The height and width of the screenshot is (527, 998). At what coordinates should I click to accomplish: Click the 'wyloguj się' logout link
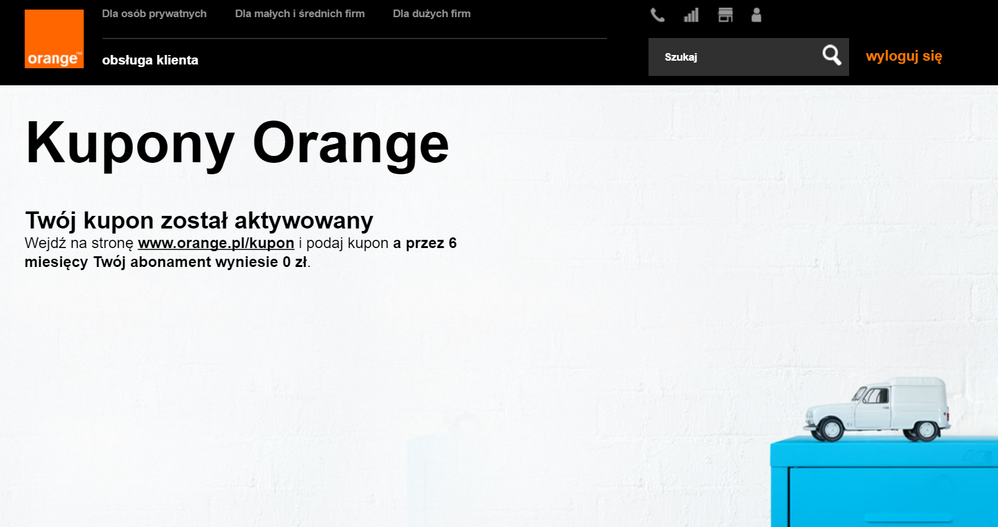point(904,56)
